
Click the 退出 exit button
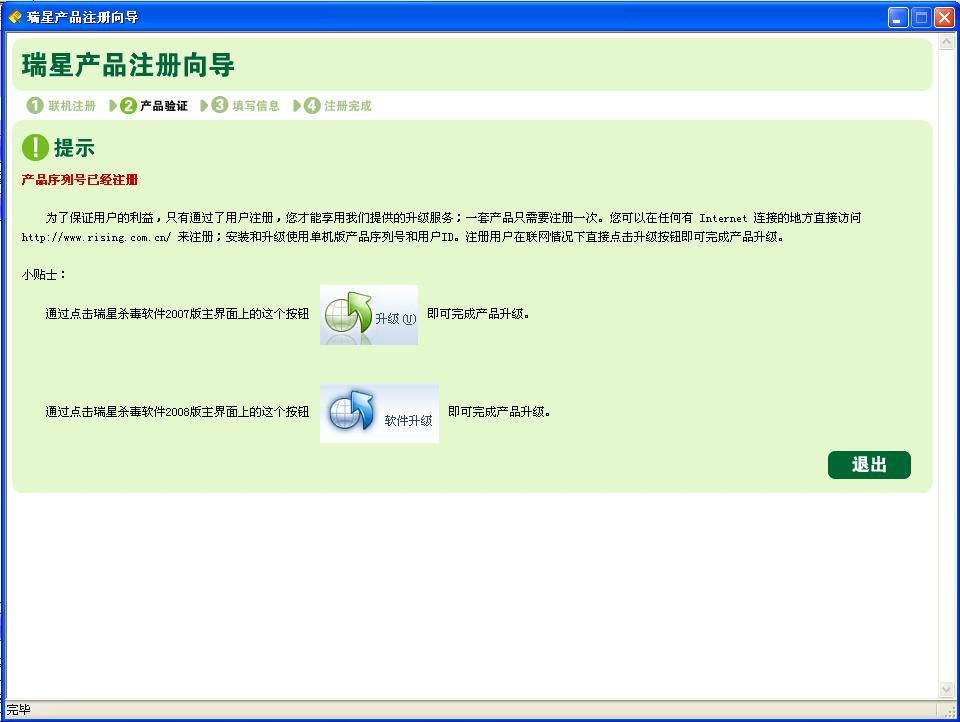tap(869, 465)
